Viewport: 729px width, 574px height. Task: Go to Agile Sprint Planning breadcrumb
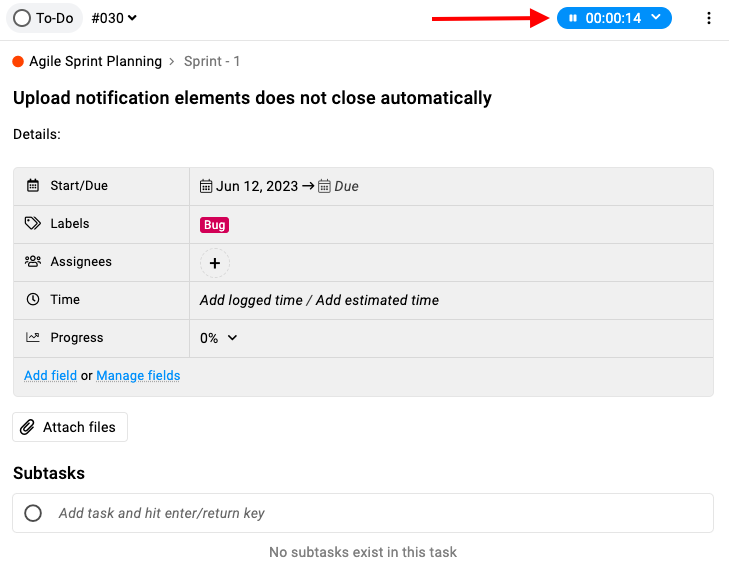tap(95, 61)
